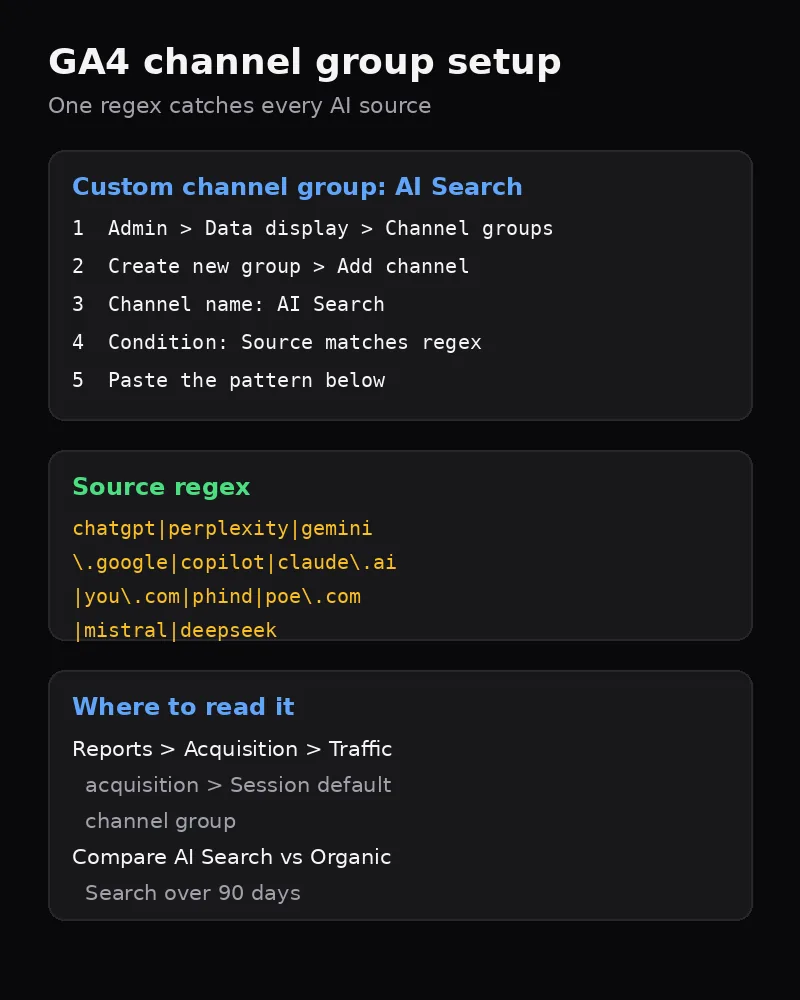Image resolution: width=800 pixels, height=1000 pixels.
Task: Select the regex line 'chatgpt|perplexity|gemini'
Action: (223, 529)
